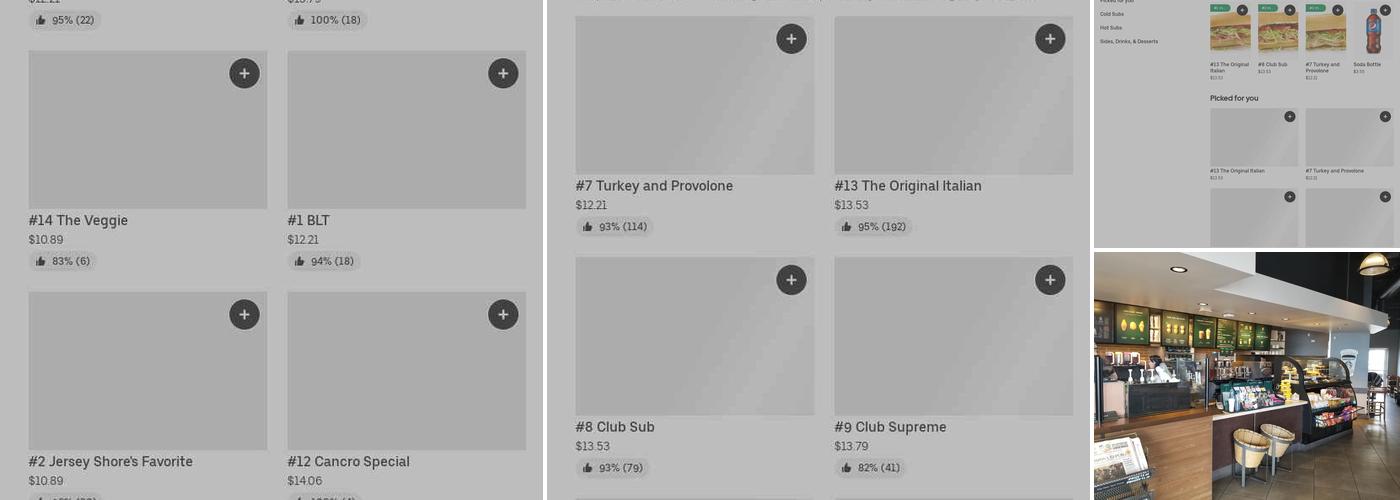Add #2 Jersey Shore's Favorite to order
This screenshot has width=1400, height=500.
(244, 314)
